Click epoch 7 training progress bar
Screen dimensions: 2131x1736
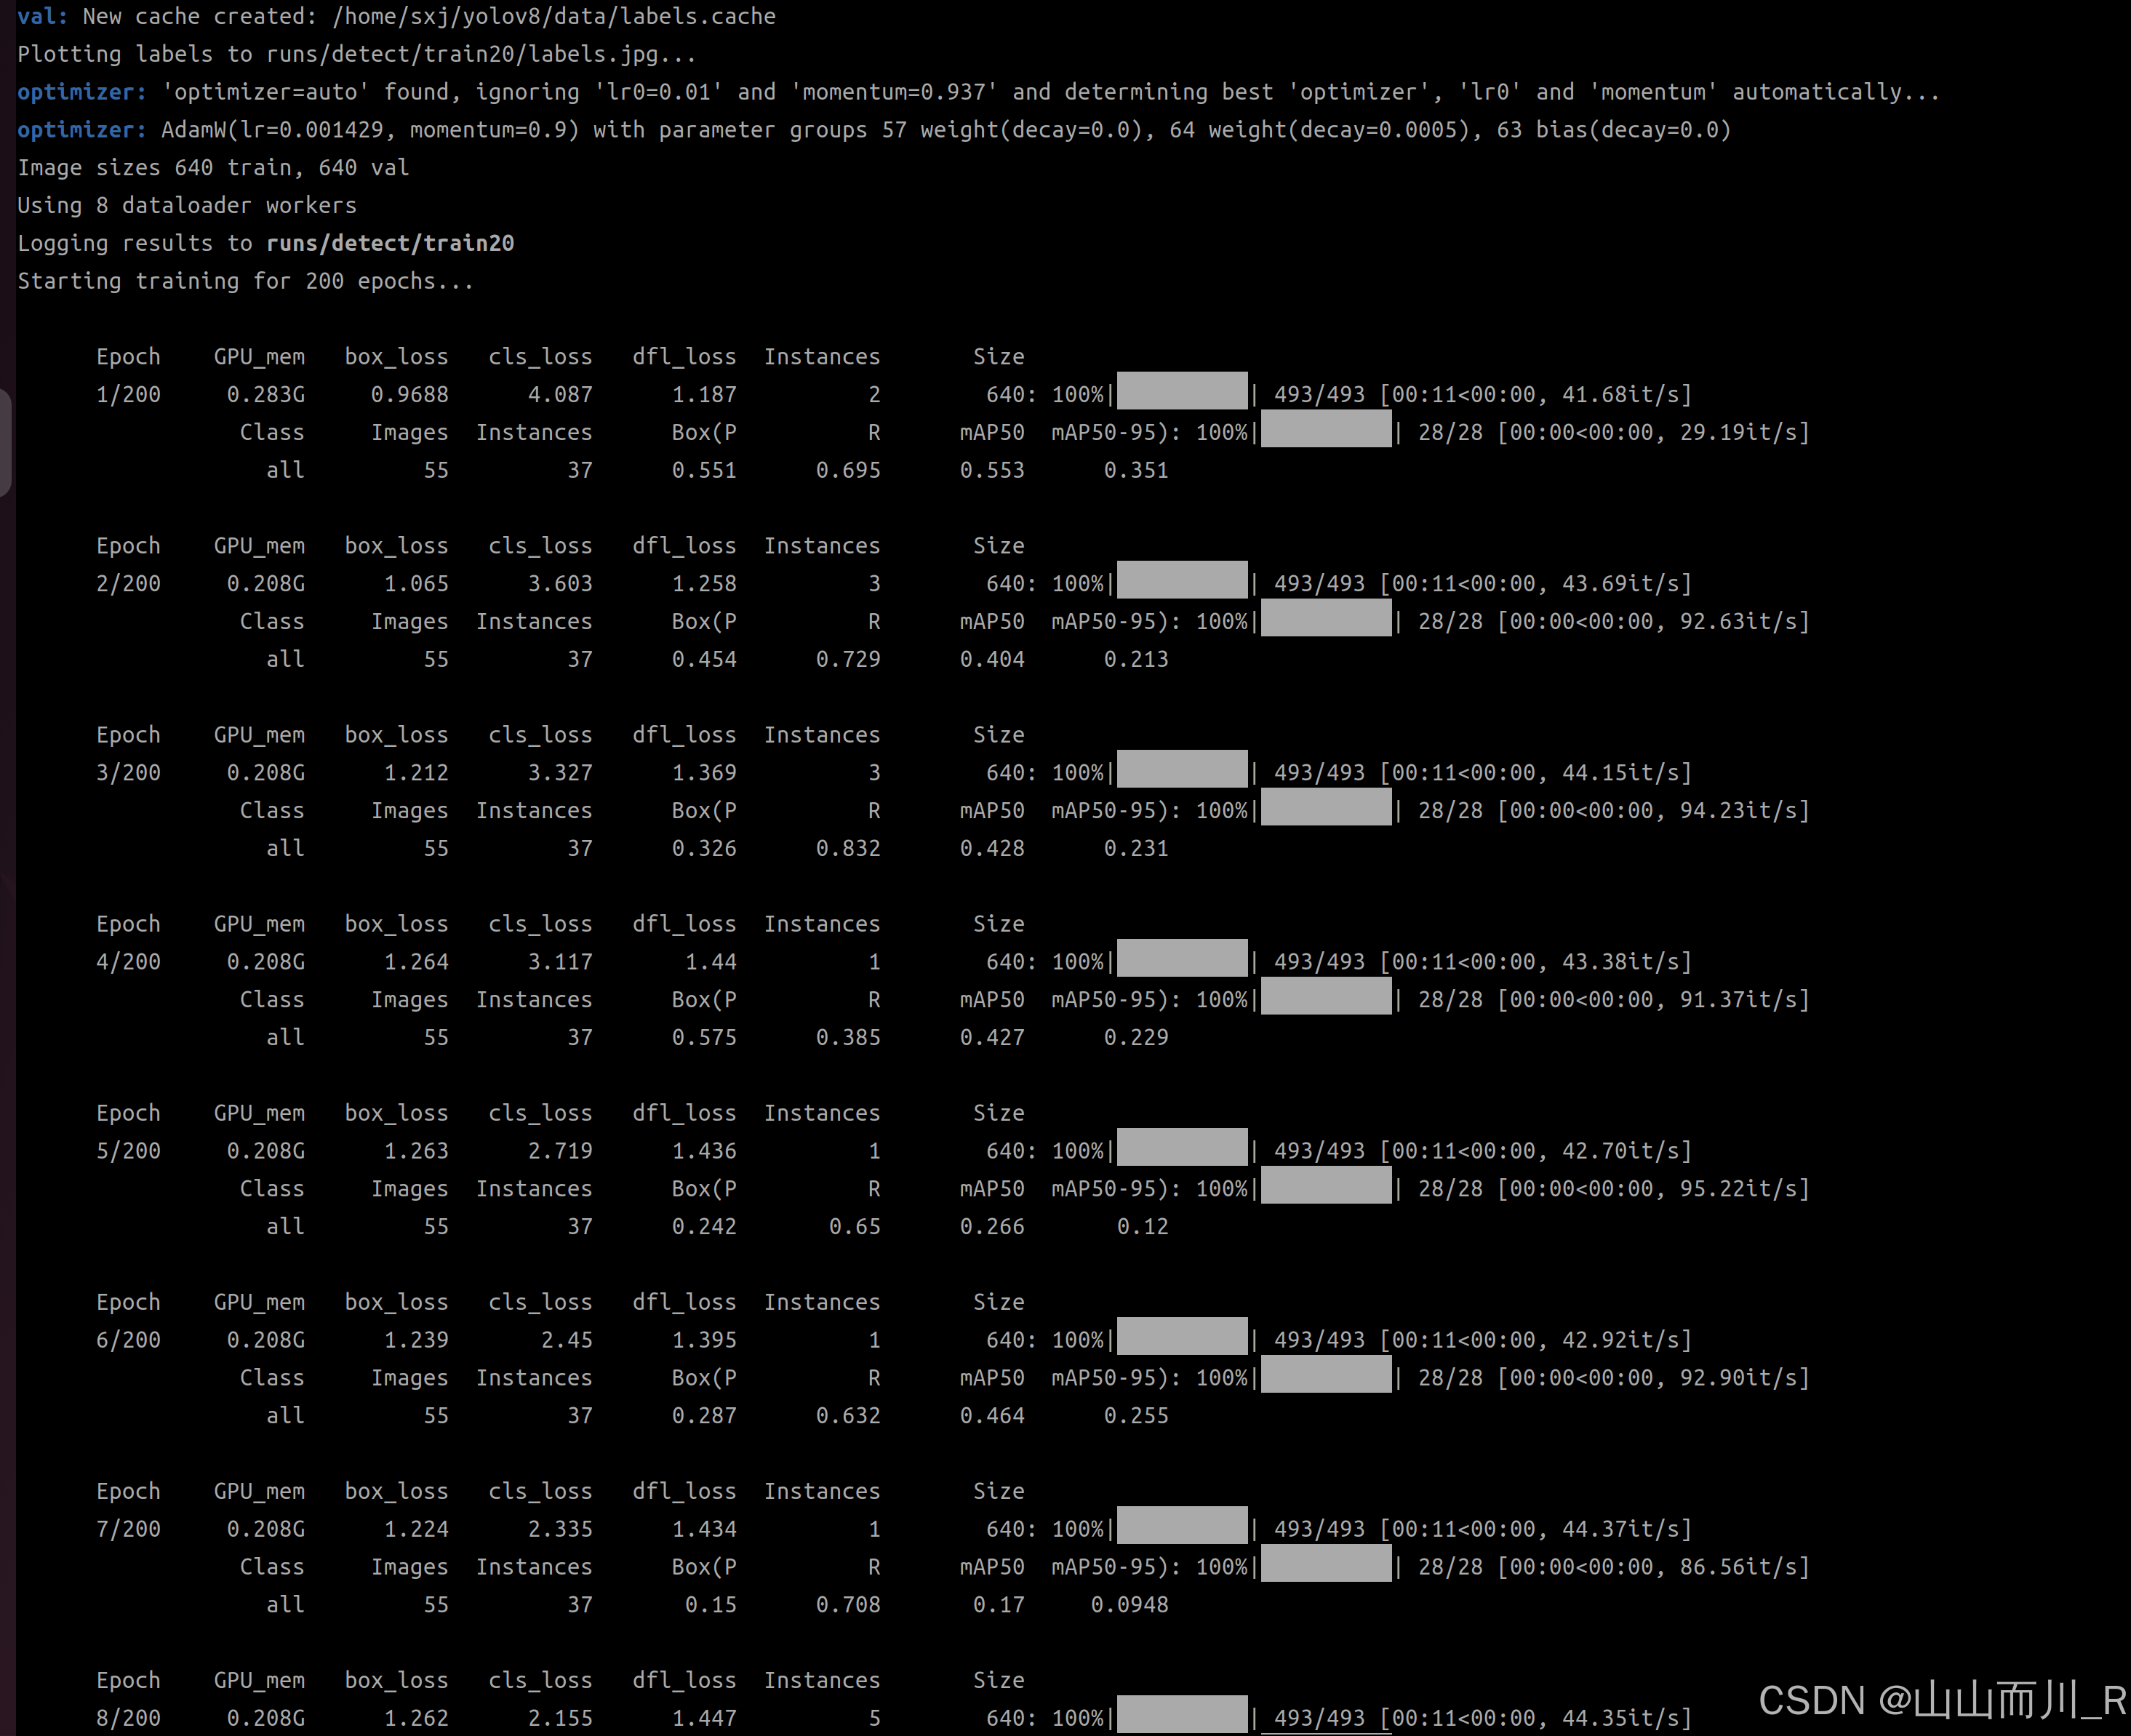(1182, 1525)
